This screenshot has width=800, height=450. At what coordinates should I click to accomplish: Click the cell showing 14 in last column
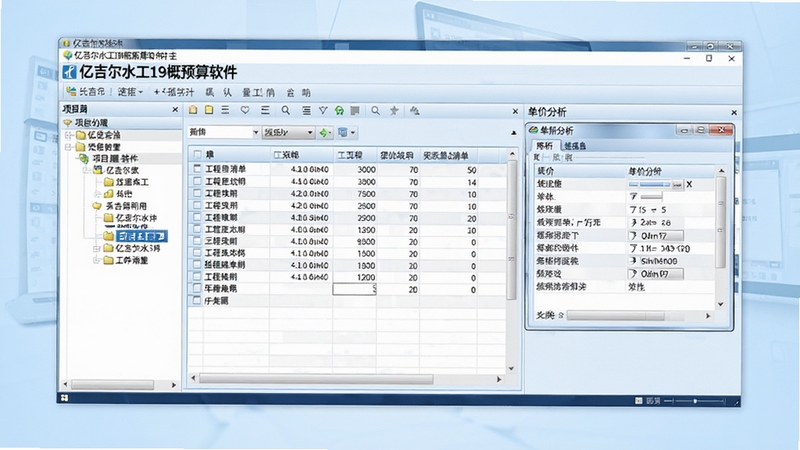pyautogui.click(x=449, y=182)
